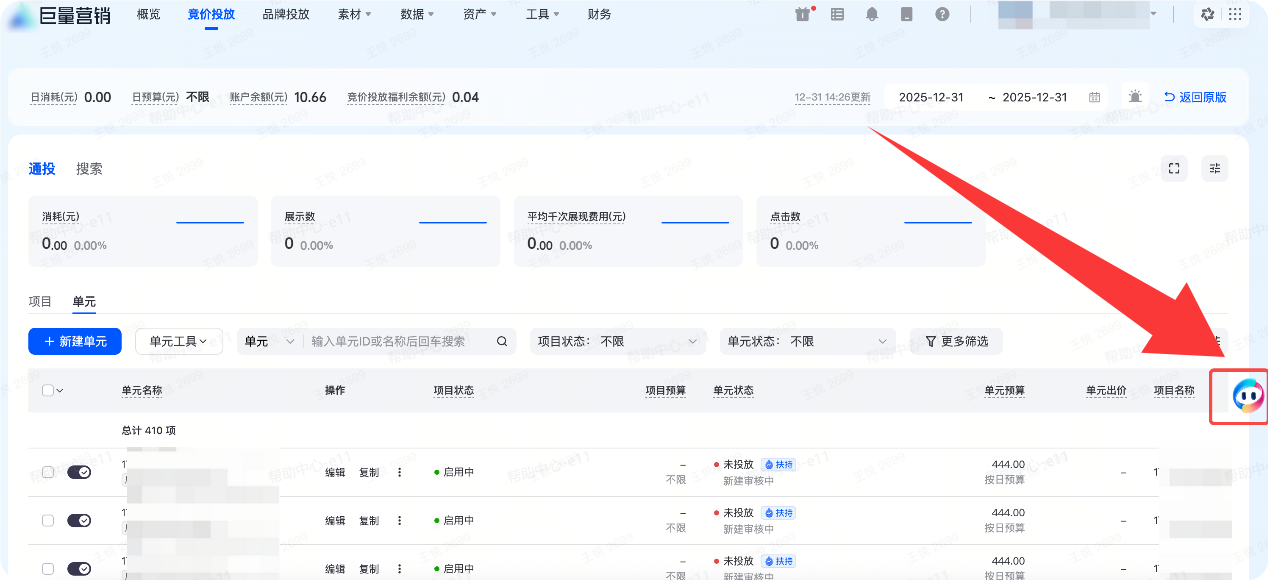Click 编辑 in the first data row
Viewport: 1268px width, 580px height.
[335, 472]
